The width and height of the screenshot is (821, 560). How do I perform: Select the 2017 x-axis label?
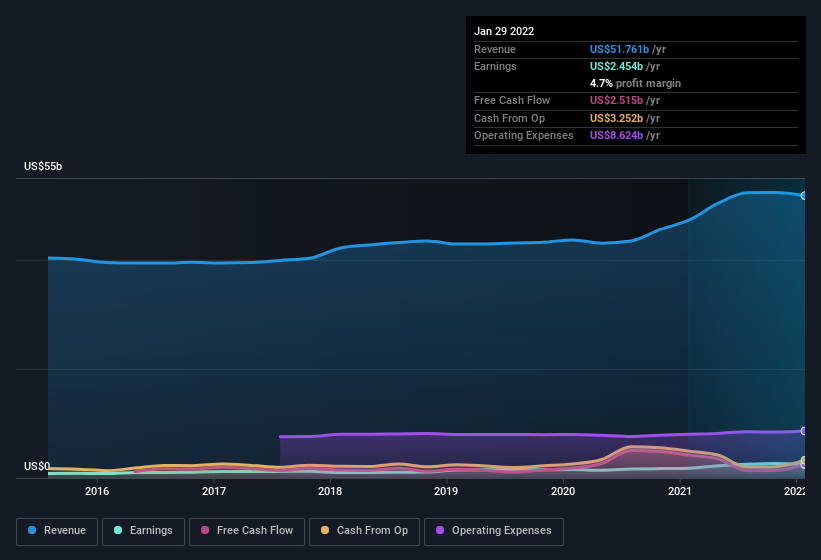point(214,491)
